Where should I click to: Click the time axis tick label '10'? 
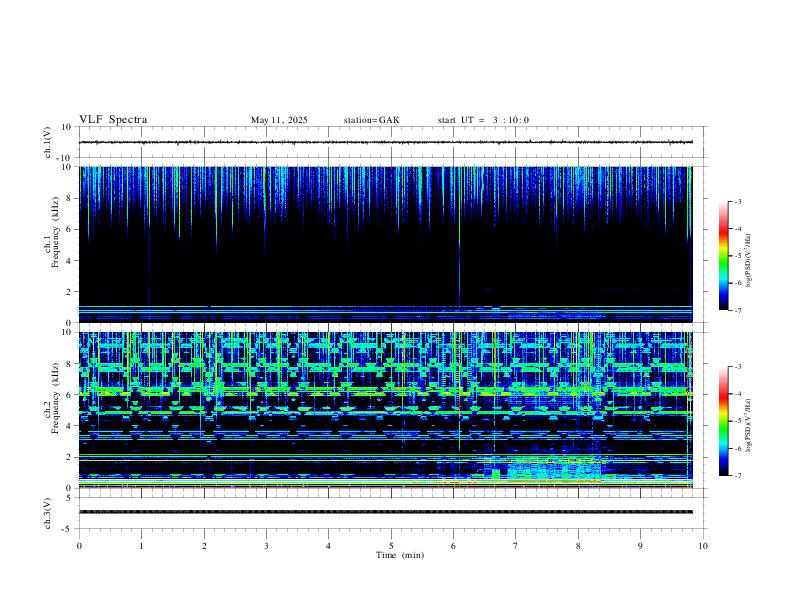point(703,546)
